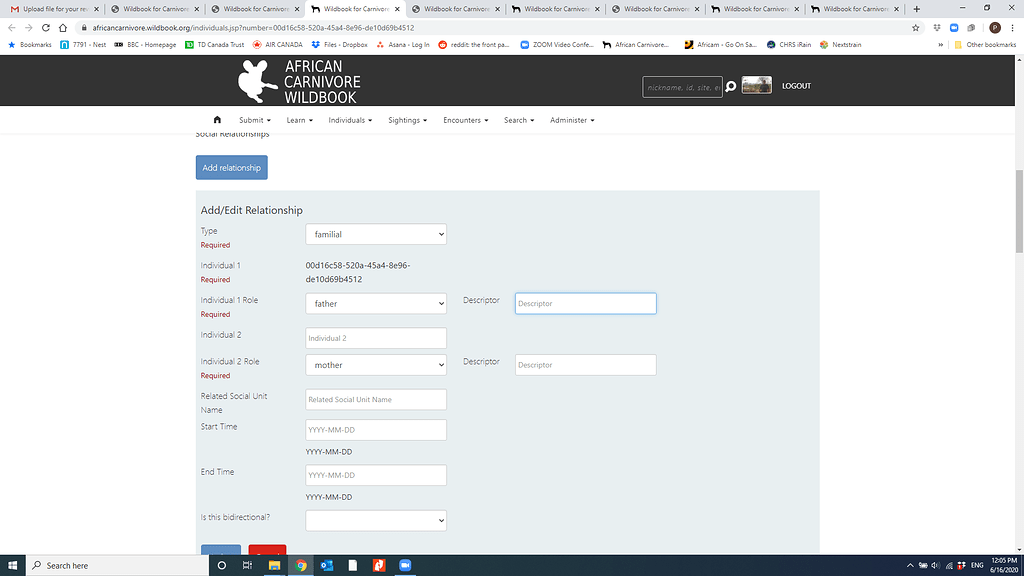The width and height of the screenshot is (1024, 576).
Task: Click the Add relationship button
Action: pyautogui.click(x=231, y=168)
